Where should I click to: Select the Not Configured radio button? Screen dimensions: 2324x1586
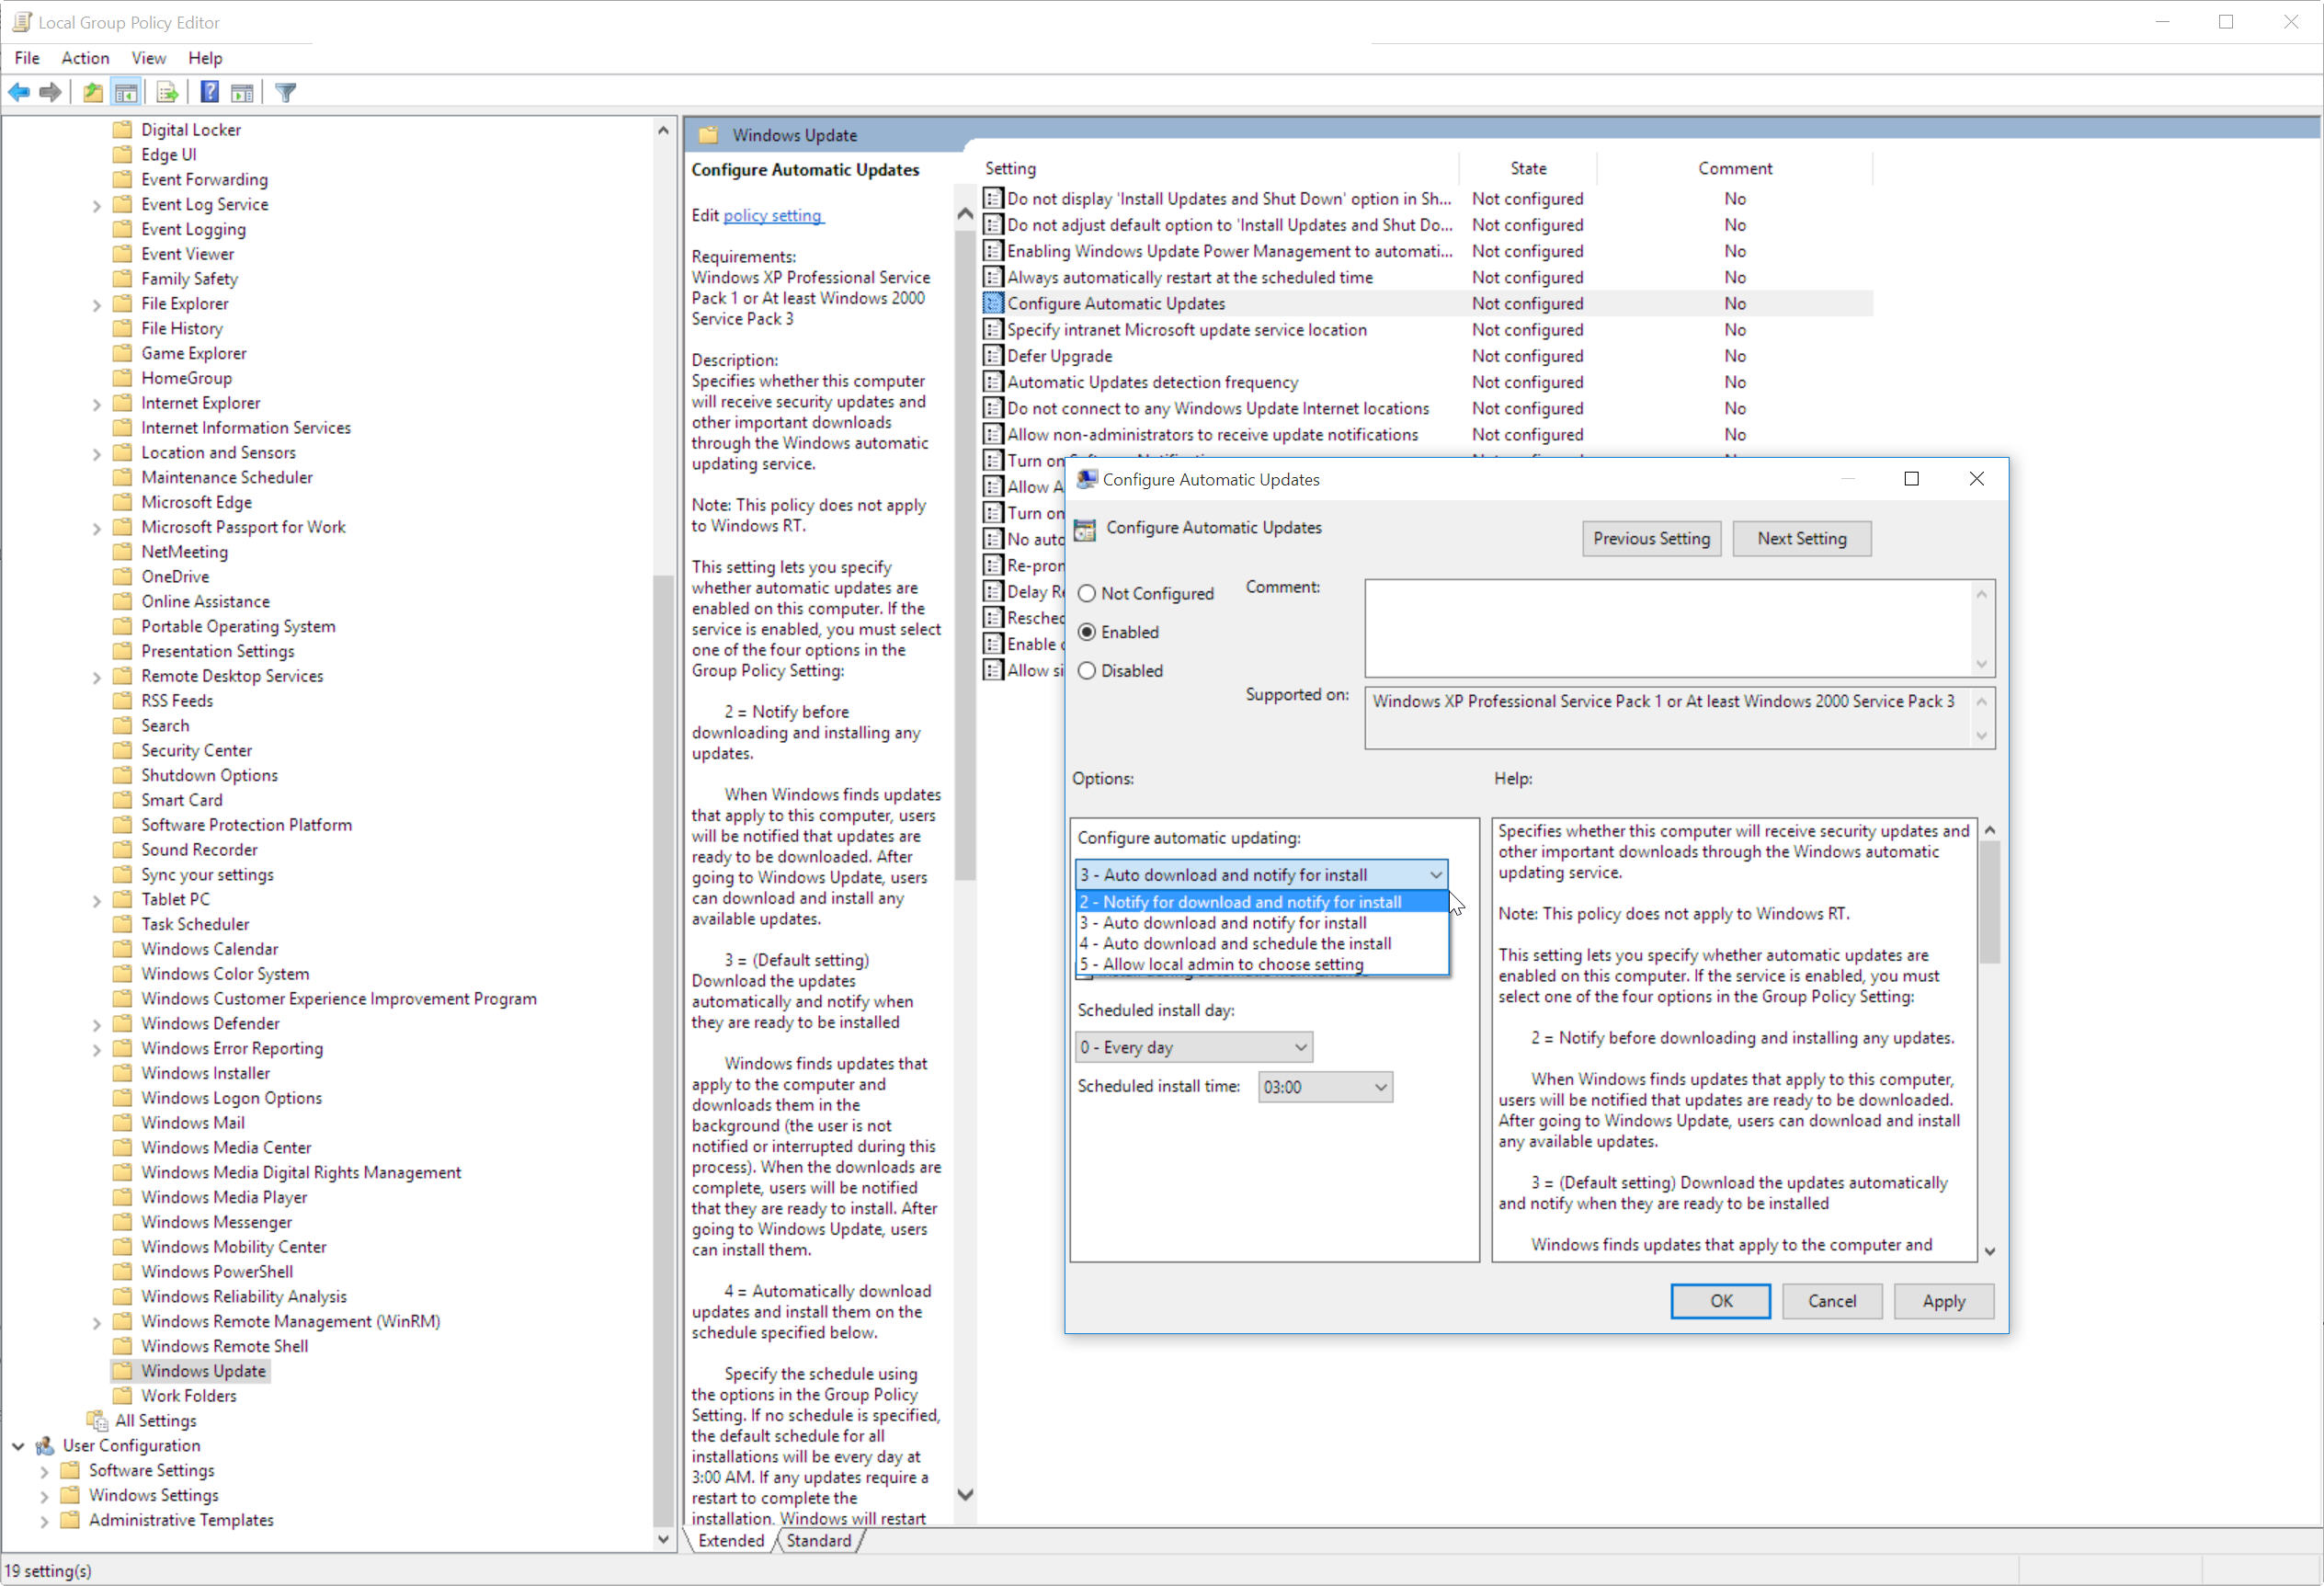(x=1088, y=590)
